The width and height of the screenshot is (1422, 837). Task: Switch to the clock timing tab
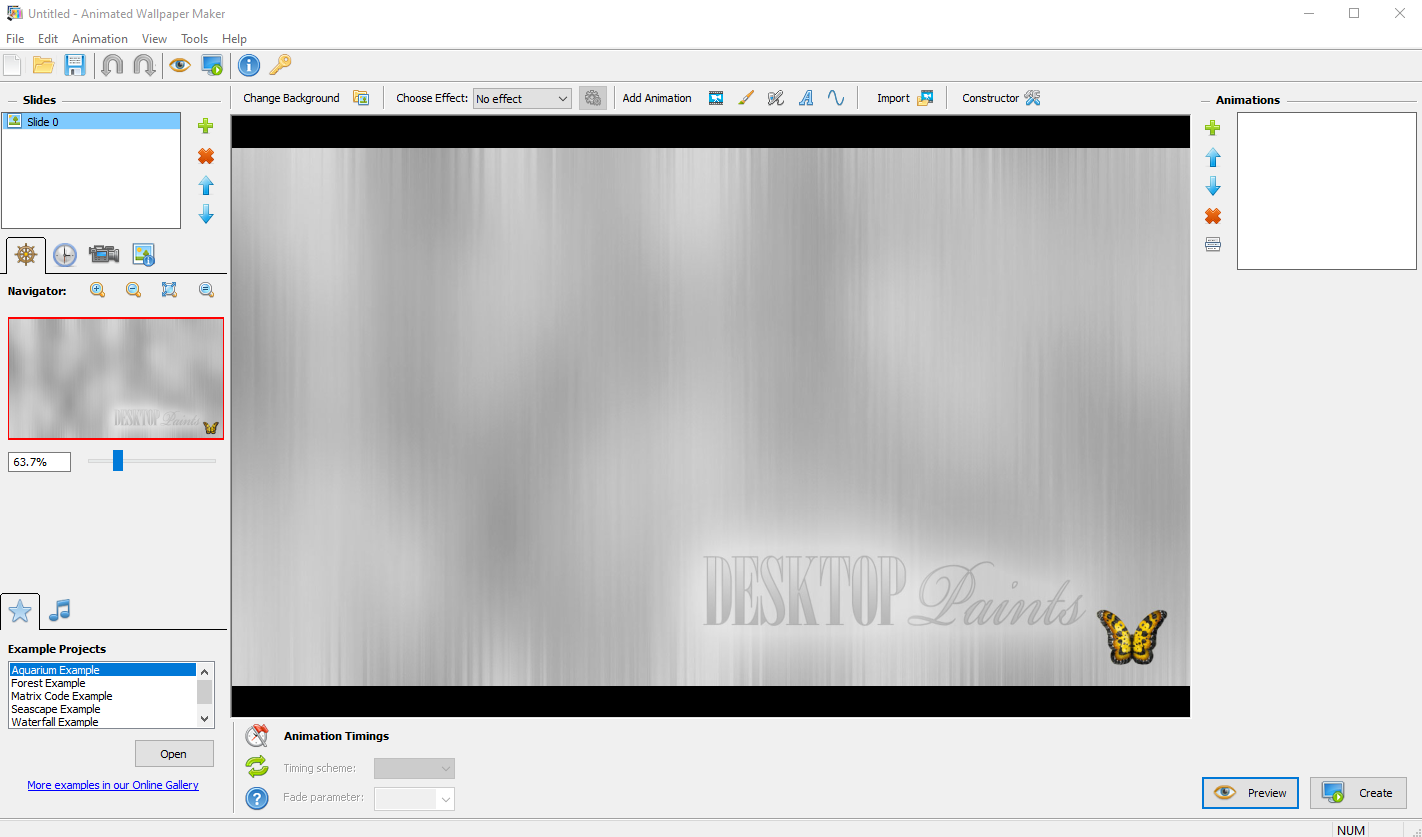pyautogui.click(x=64, y=255)
